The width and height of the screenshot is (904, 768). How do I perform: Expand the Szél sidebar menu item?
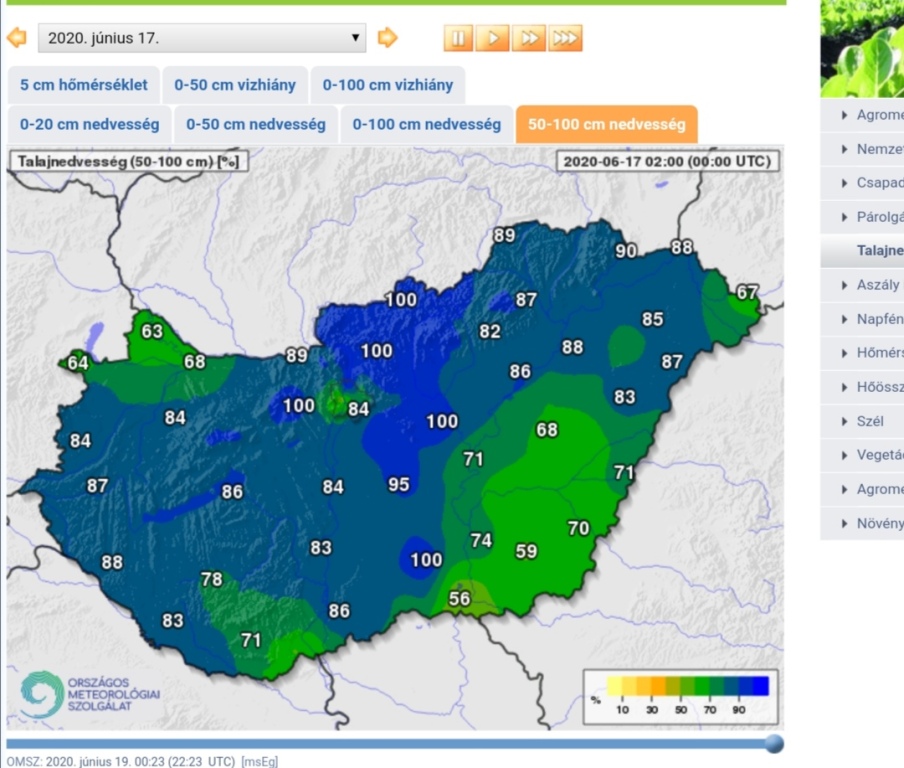point(868,421)
